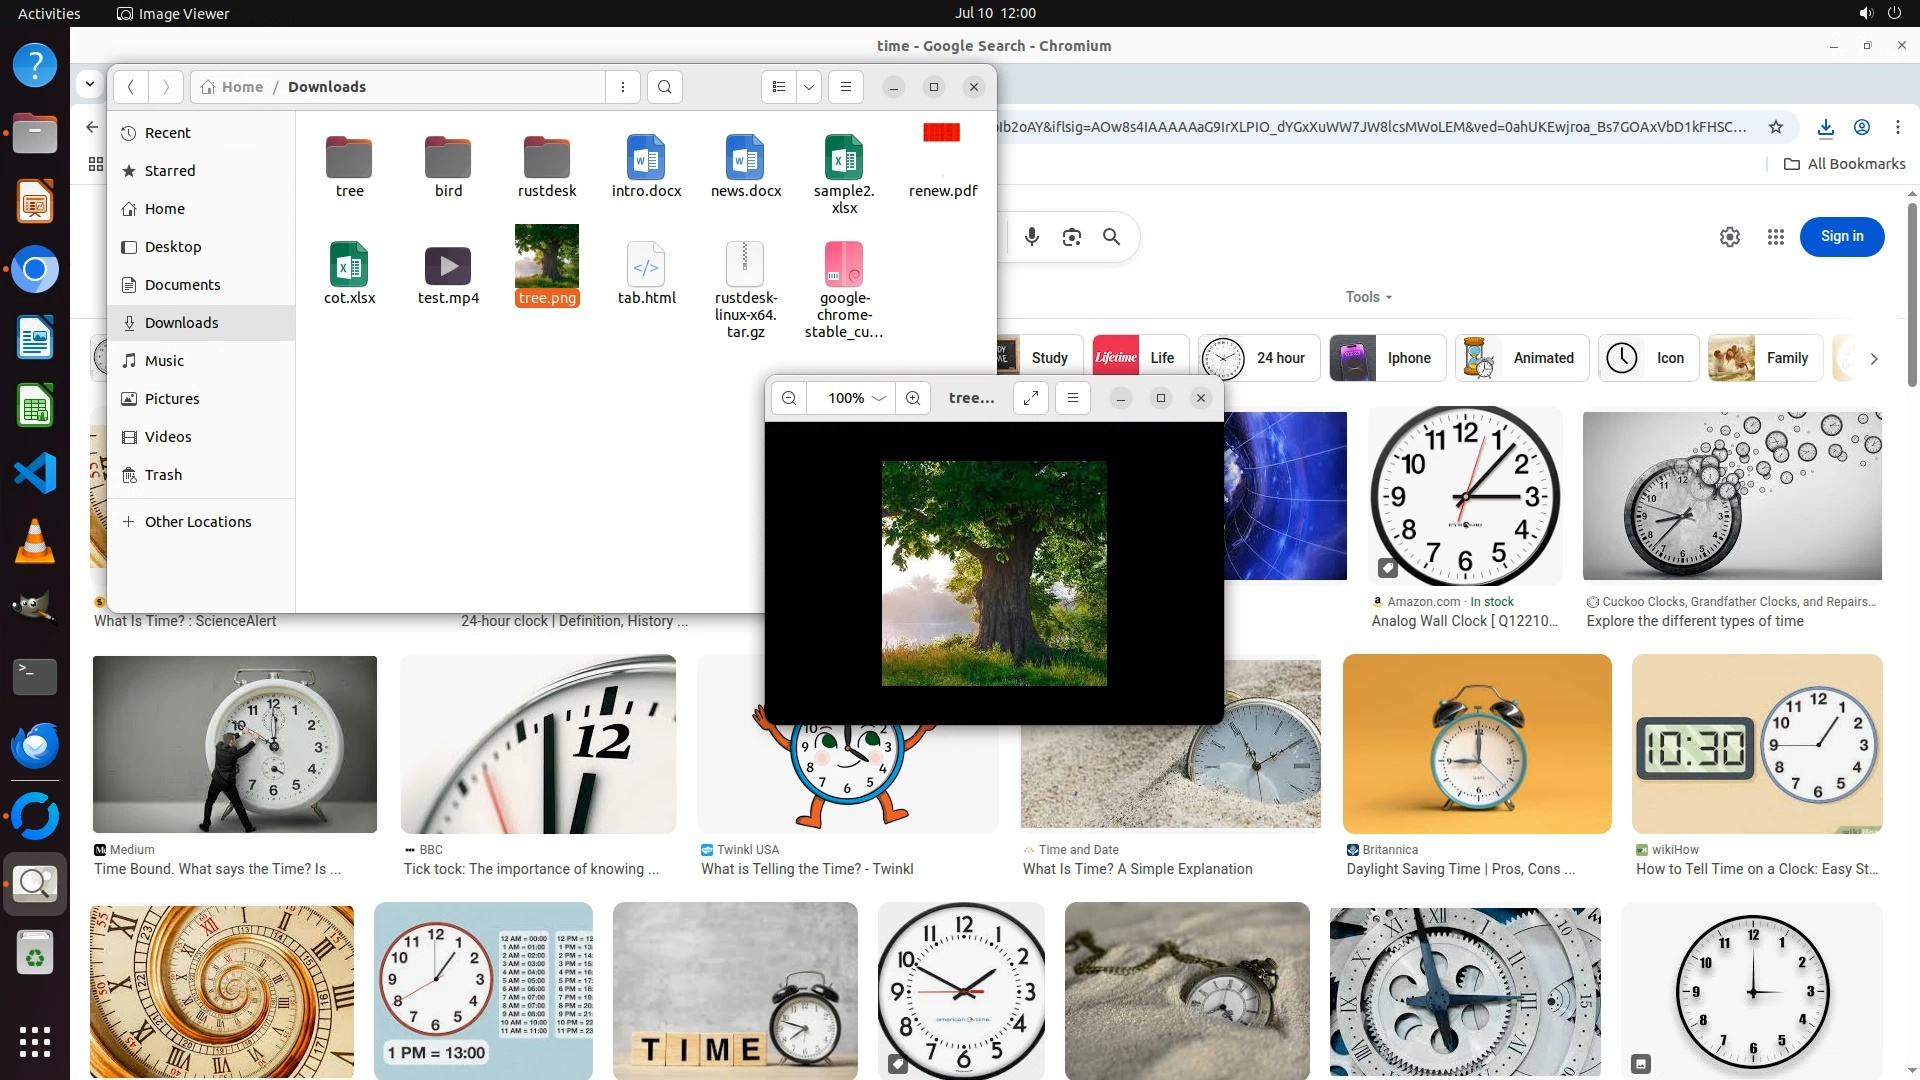Open Pictures in the sidebar
Viewport: 1920px width, 1080px height.
(171, 399)
